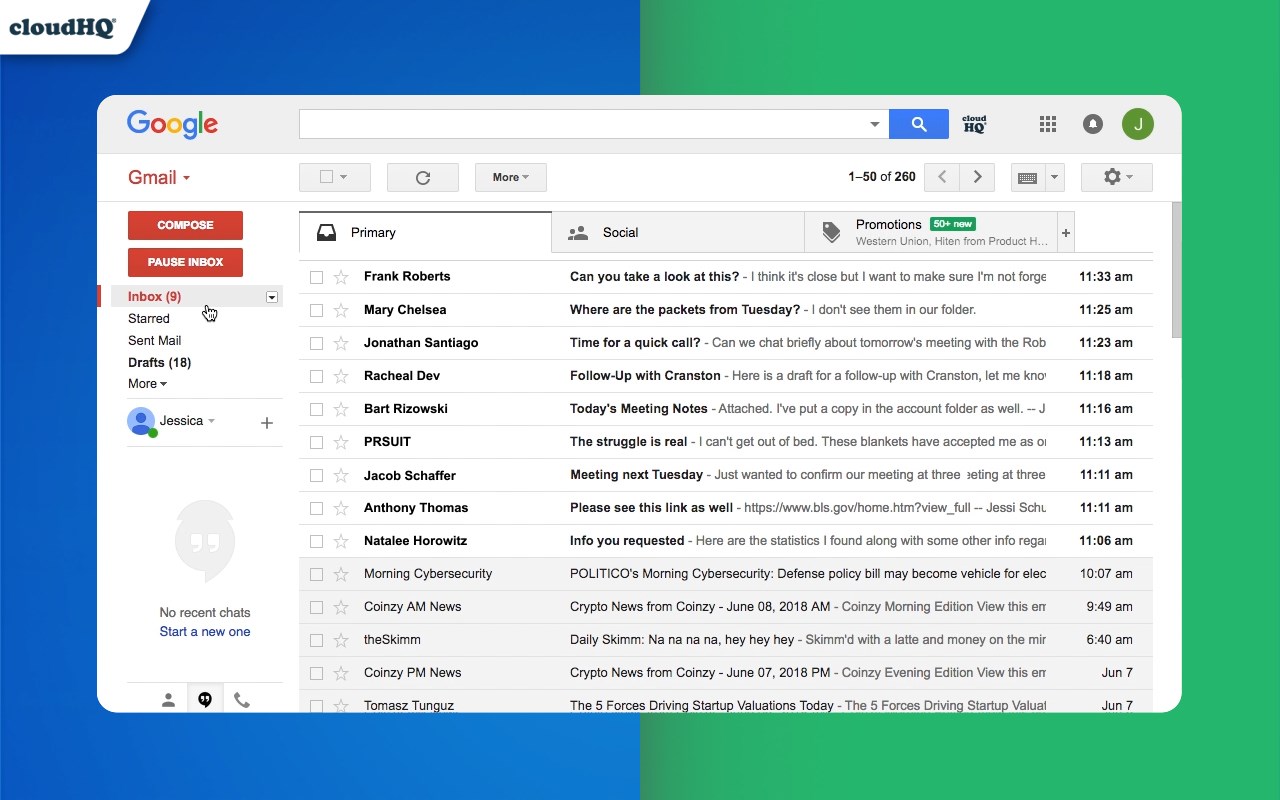
Task: Click the PAUSE INBOX button
Action: pyautogui.click(x=185, y=262)
